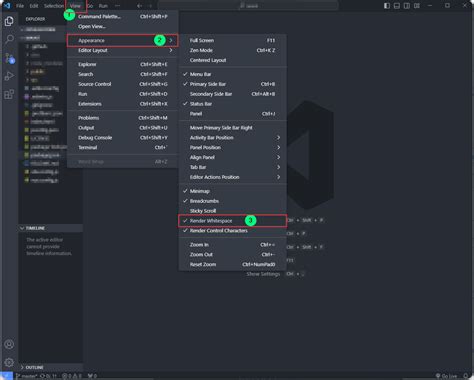The image size is (474, 380).
Task: Open the File menu
Action: point(20,6)
